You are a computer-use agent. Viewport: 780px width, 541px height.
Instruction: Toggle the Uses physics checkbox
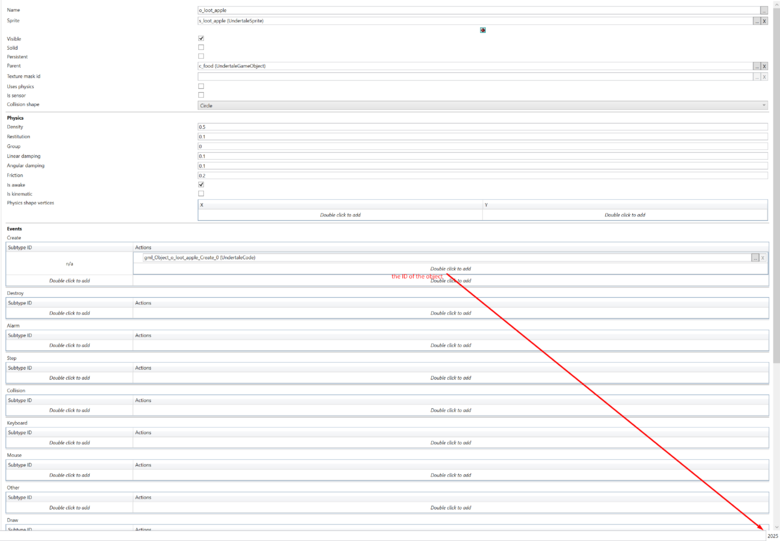click(201, 86)
